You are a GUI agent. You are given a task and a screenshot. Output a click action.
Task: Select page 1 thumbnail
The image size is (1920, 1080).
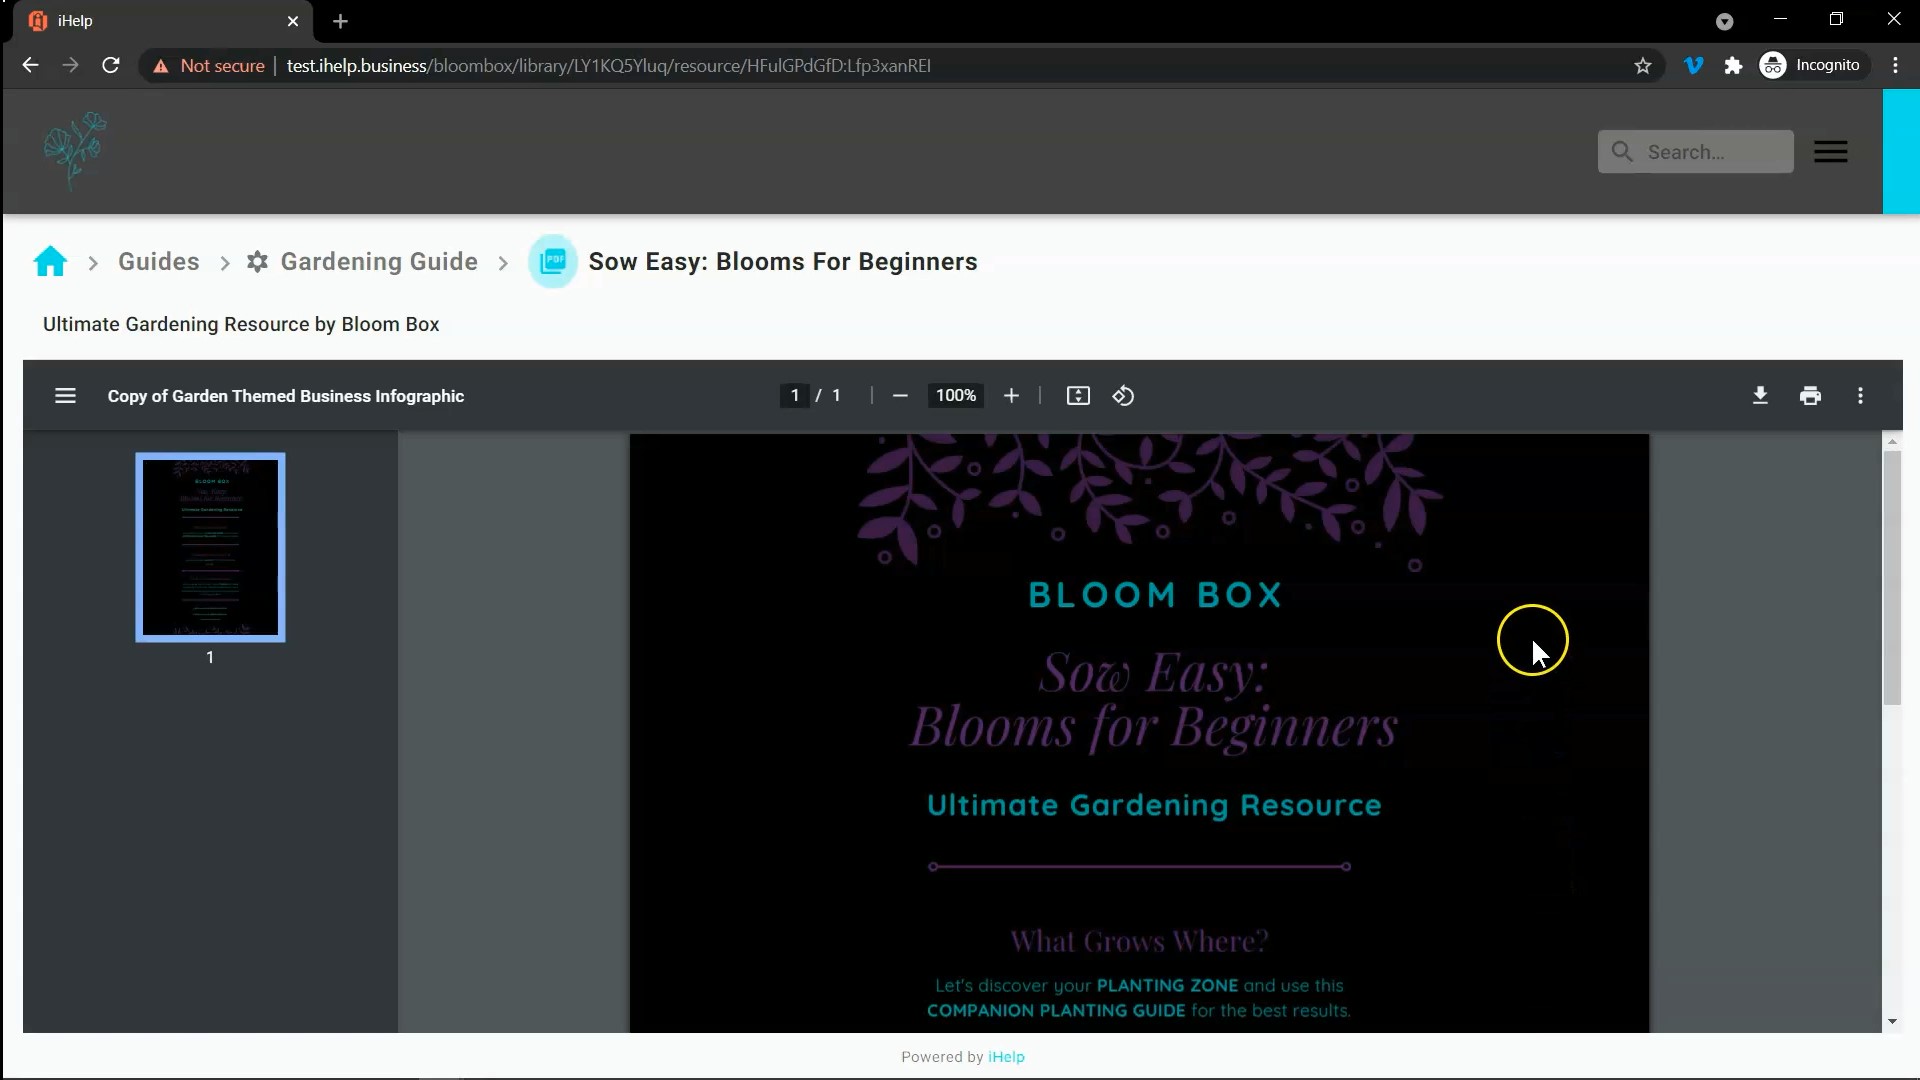[210, 547]
